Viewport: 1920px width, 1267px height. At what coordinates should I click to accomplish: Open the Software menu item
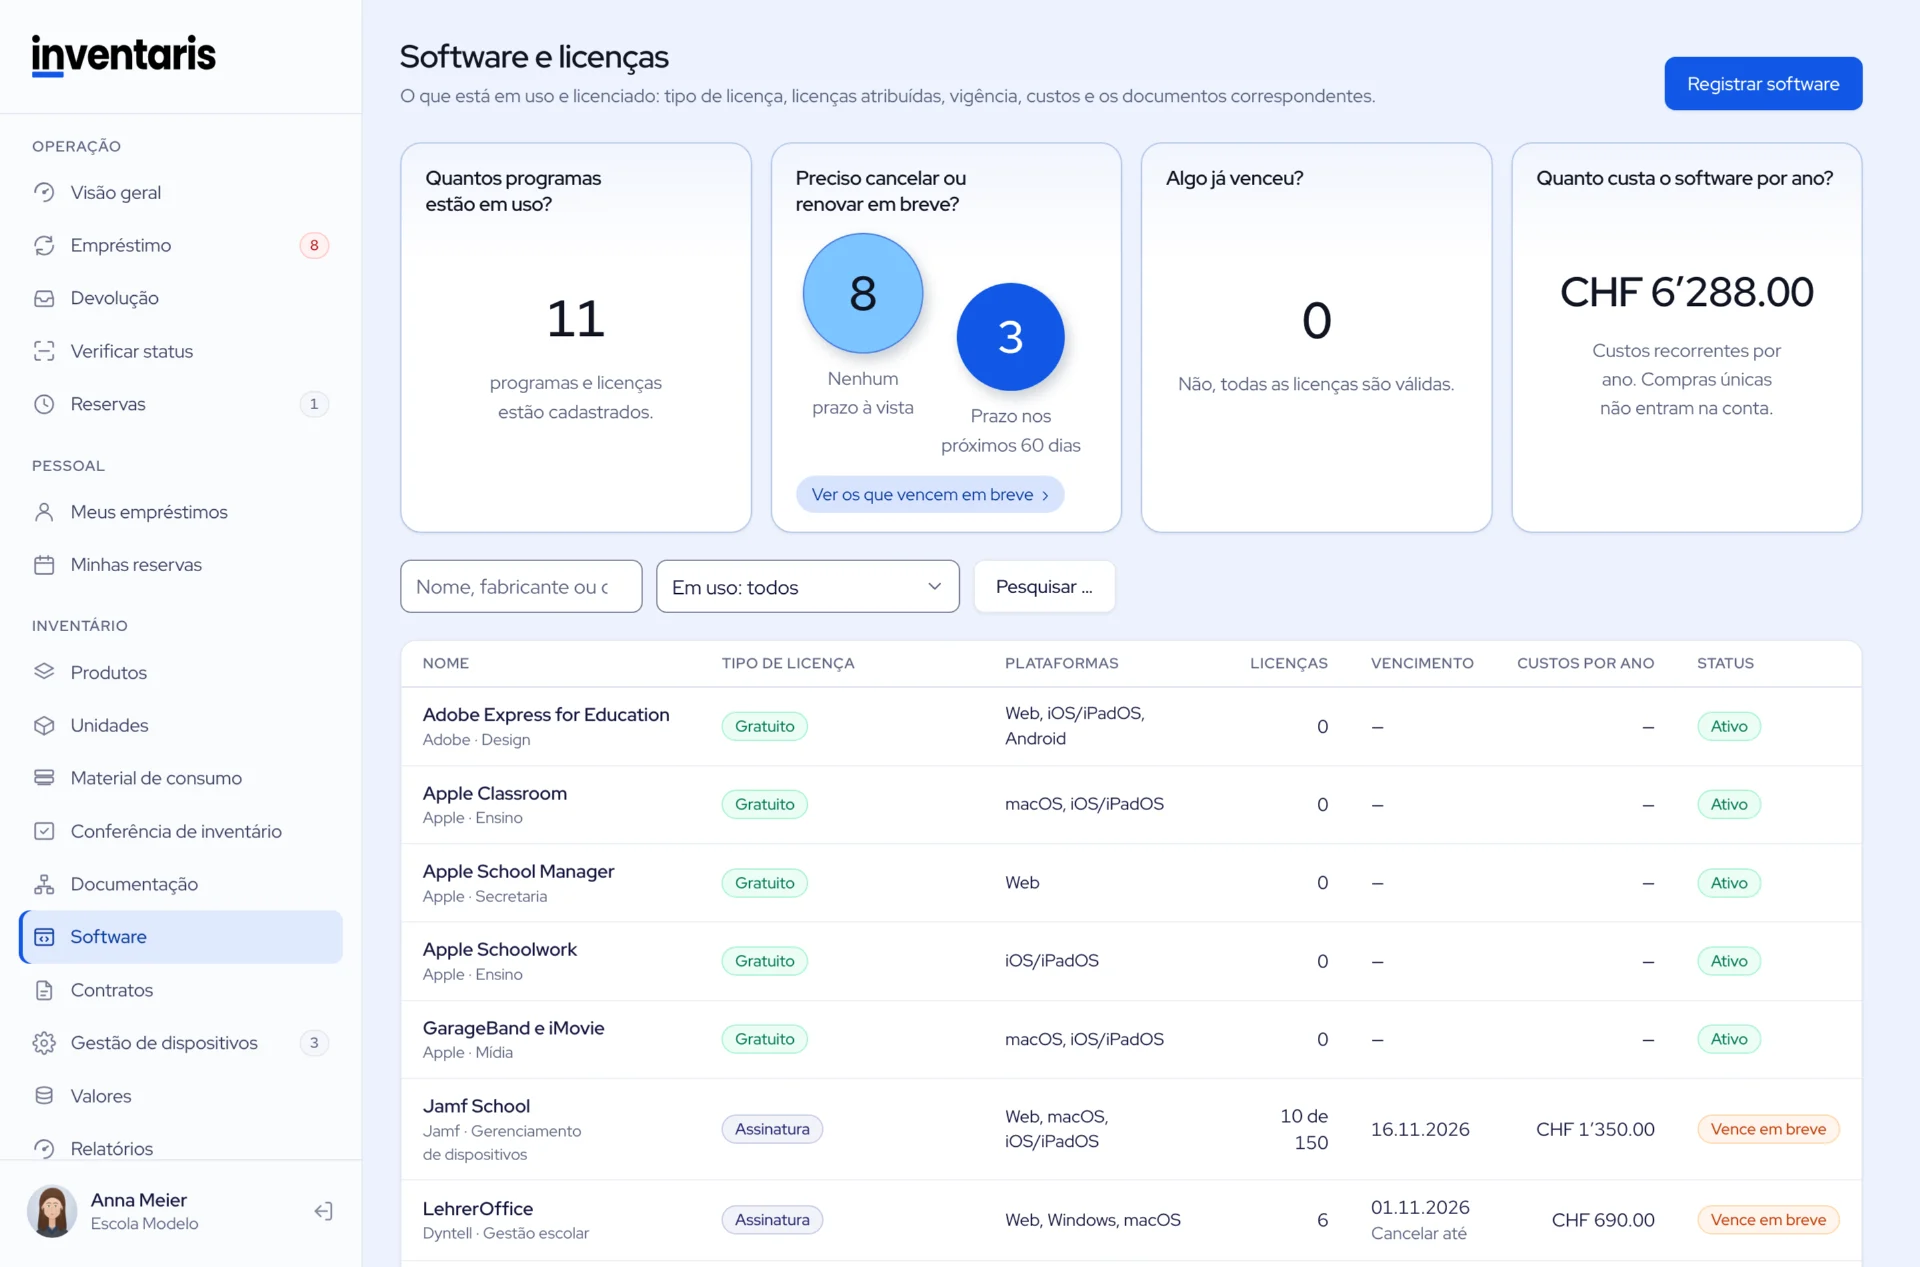tap(181, 937)
